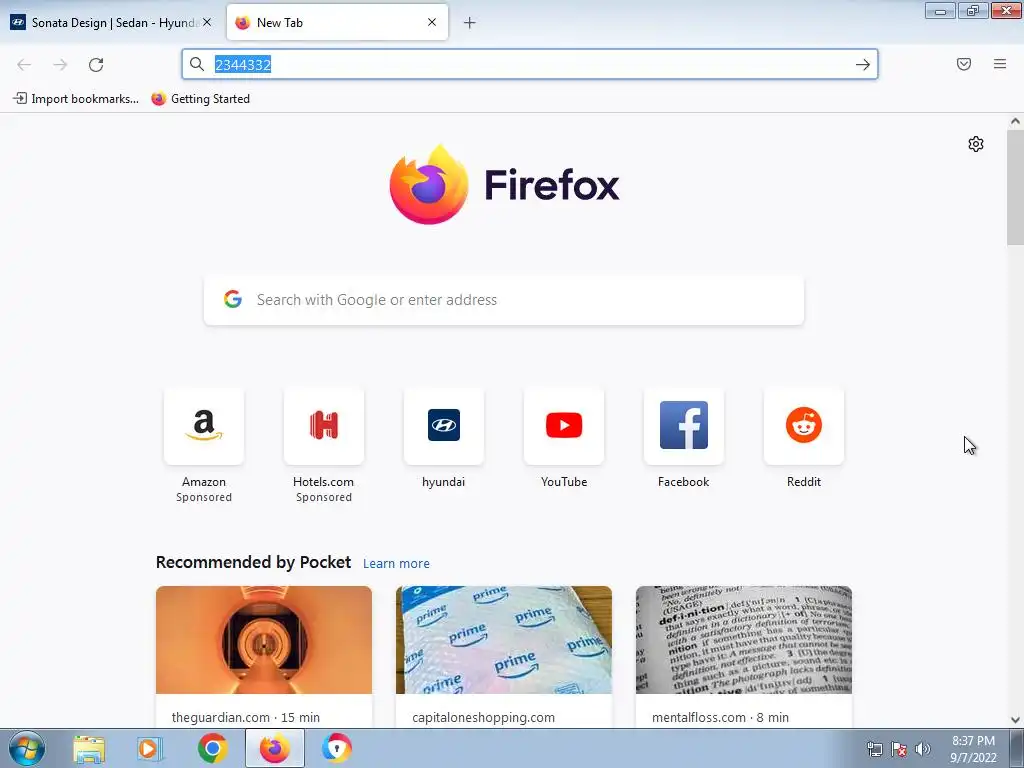Reload the page with the refresh icon
The width and height of the screenshot is (1024, 768).
pos(96,65)
